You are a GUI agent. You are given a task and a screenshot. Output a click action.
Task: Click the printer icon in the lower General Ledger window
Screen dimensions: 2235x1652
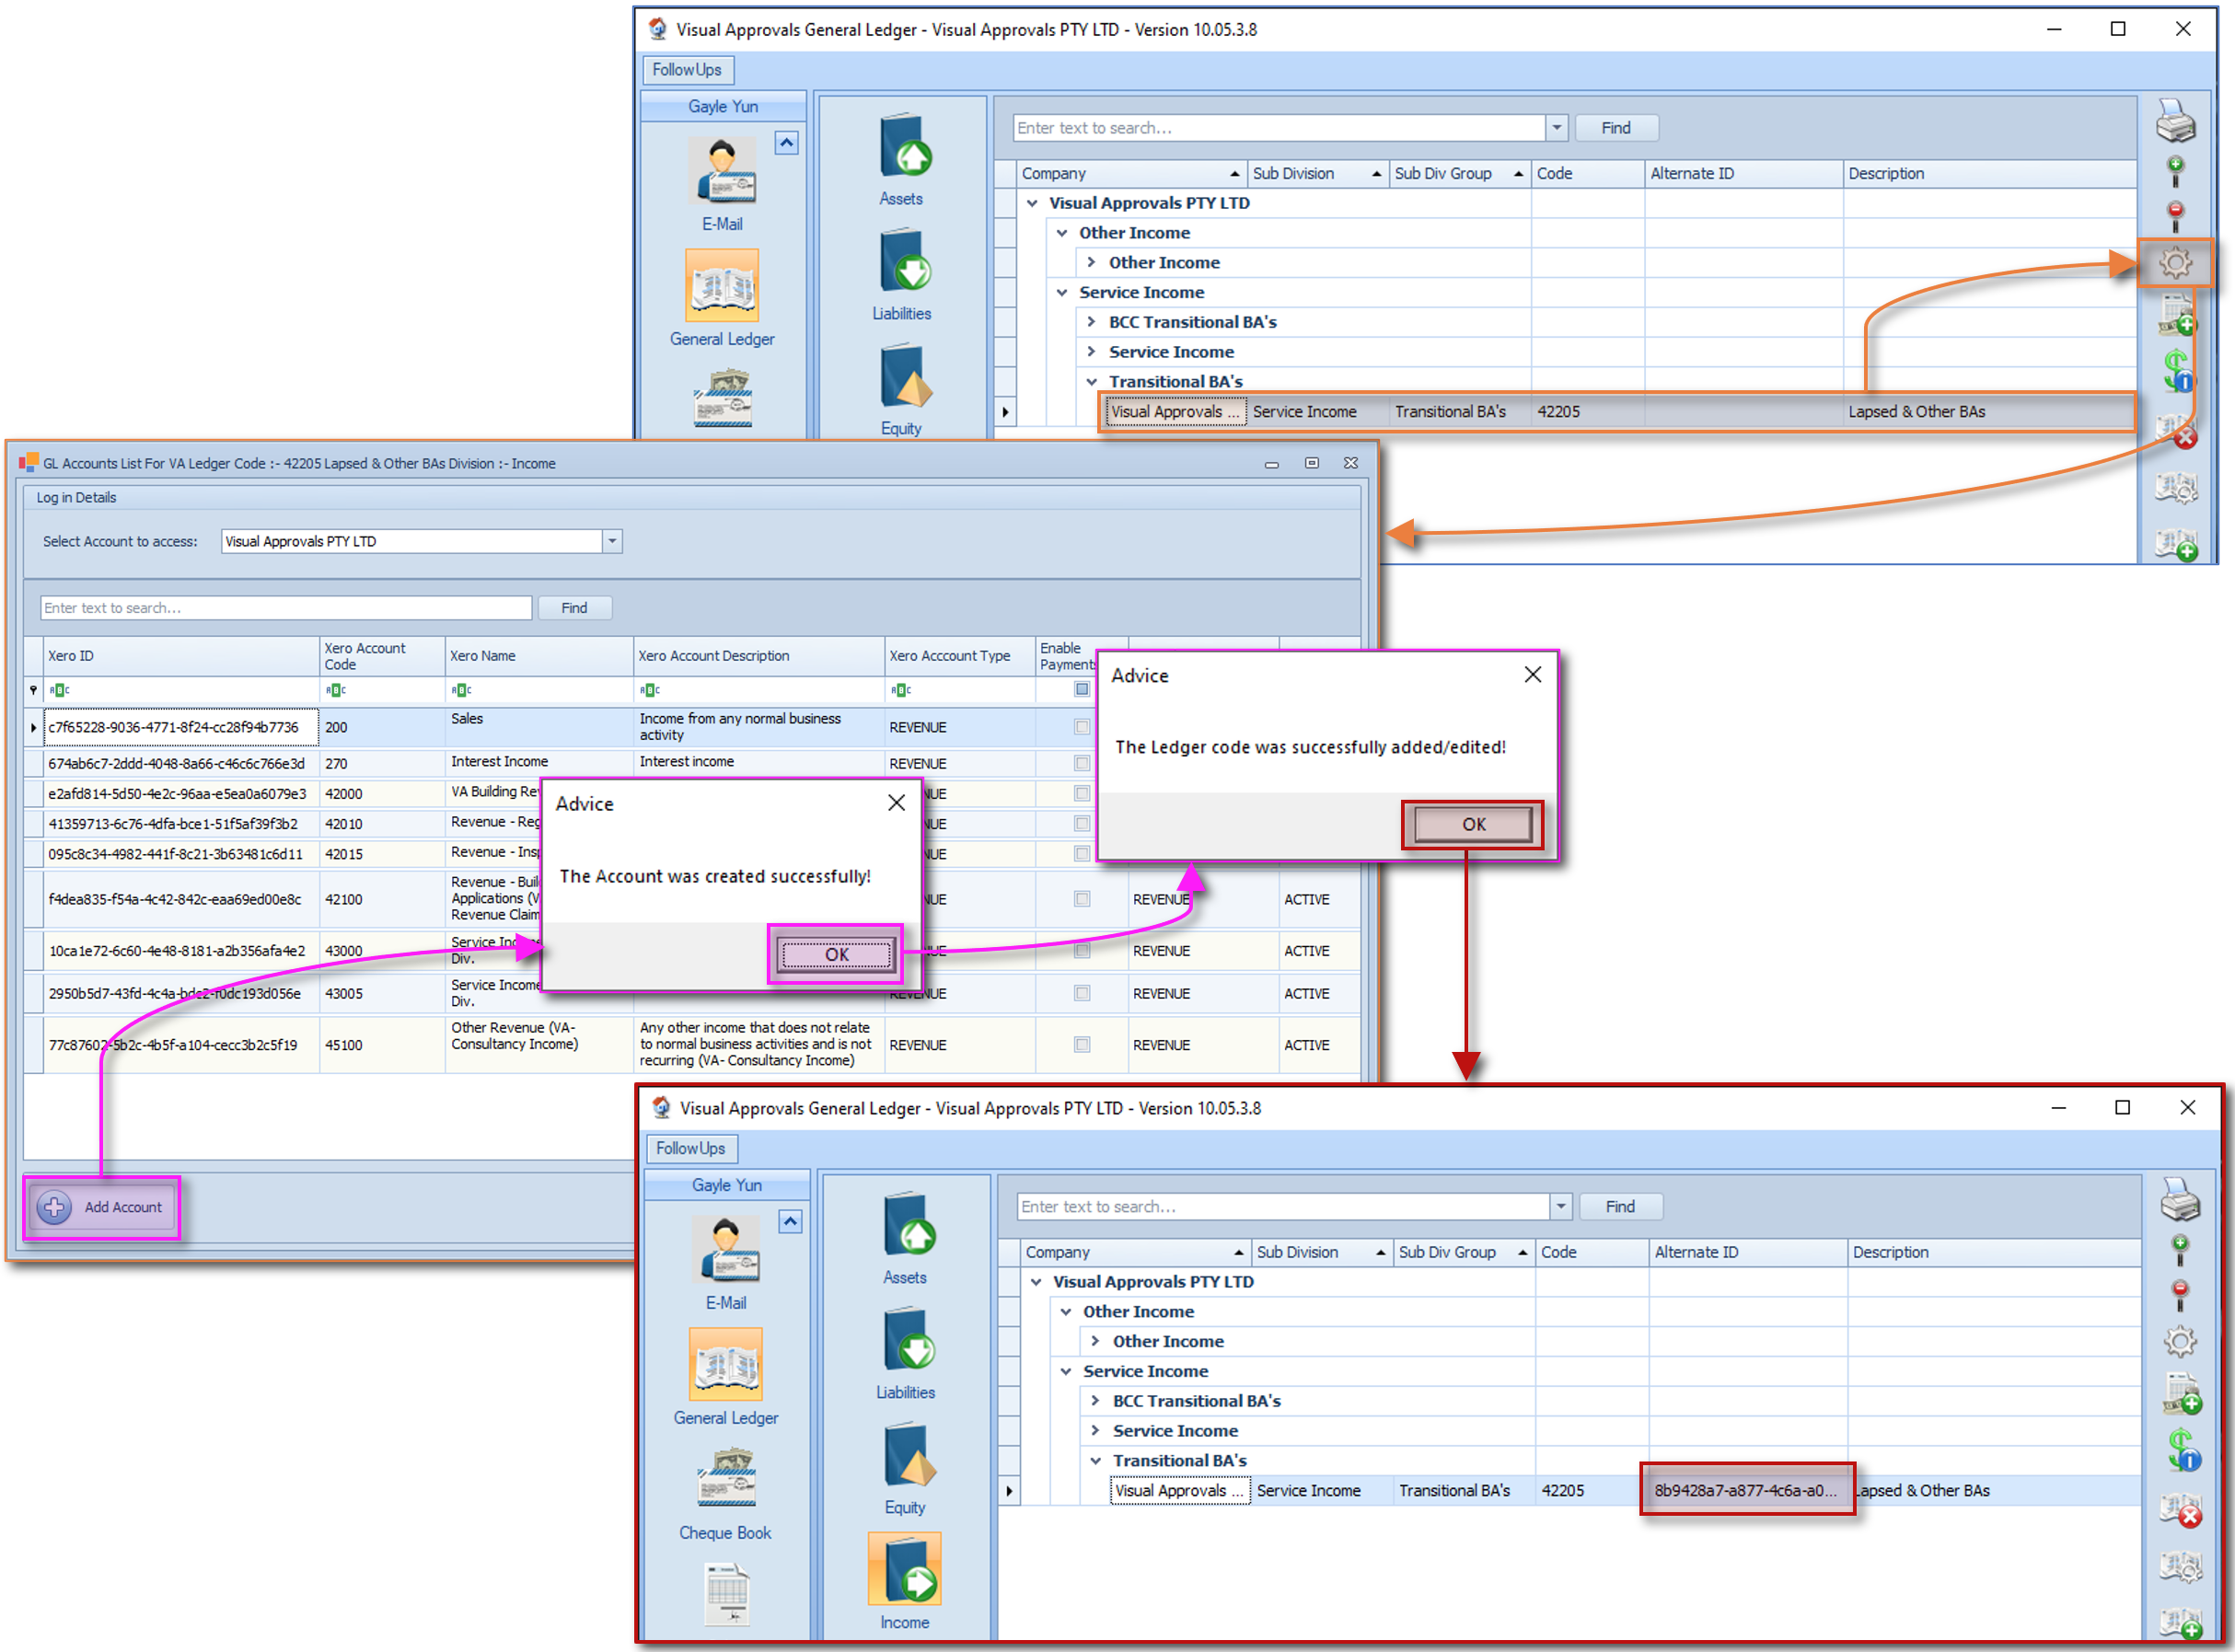tap(2180, 1200)
